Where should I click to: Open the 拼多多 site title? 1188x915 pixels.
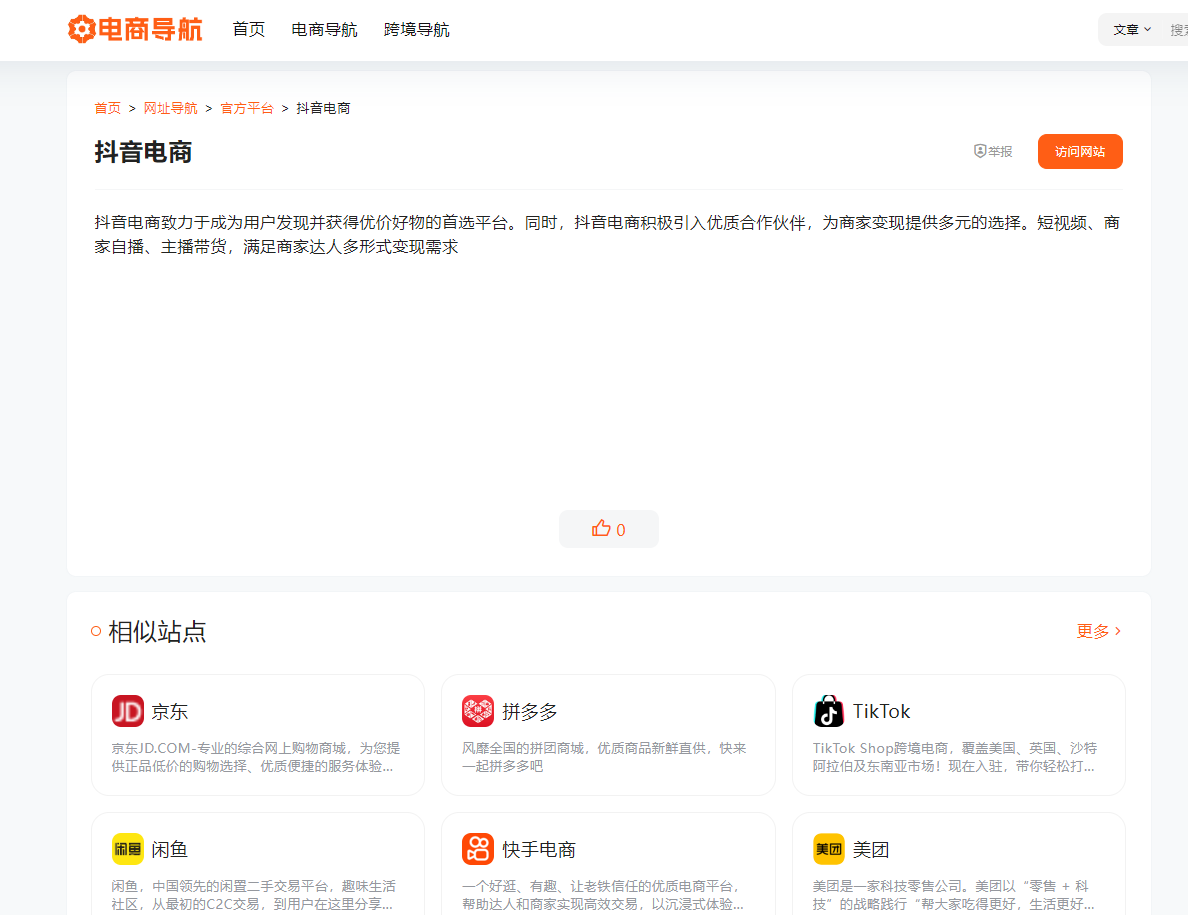[530, 712]
